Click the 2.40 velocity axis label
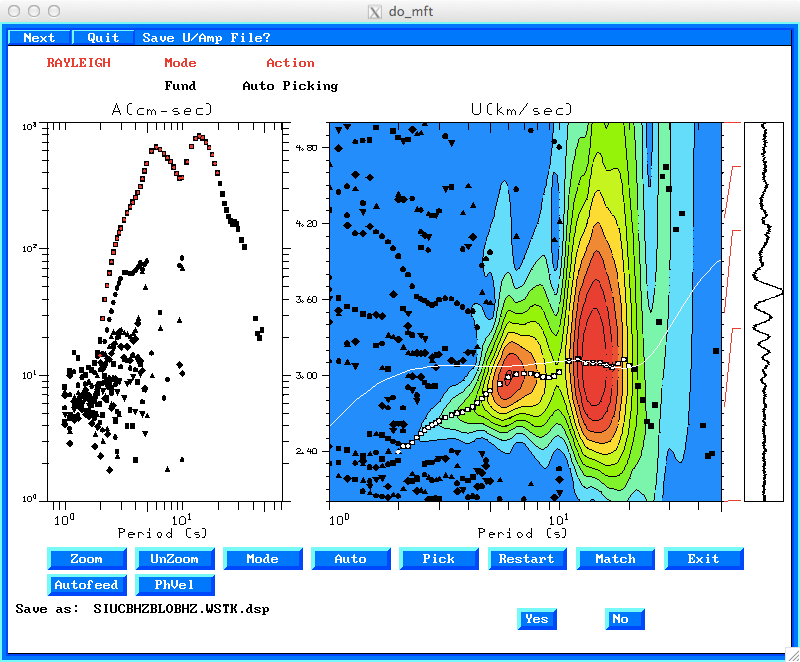 click(306, 451)
